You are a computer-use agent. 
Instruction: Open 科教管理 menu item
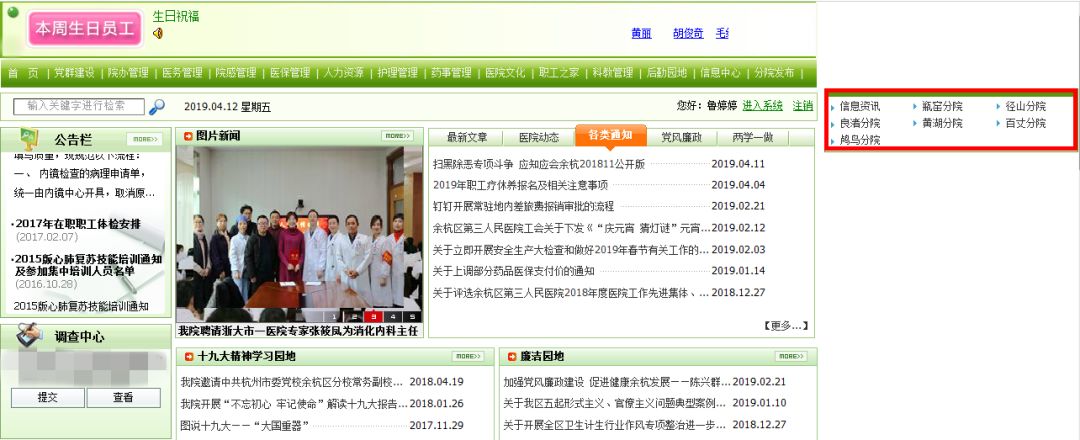[612, 72]
